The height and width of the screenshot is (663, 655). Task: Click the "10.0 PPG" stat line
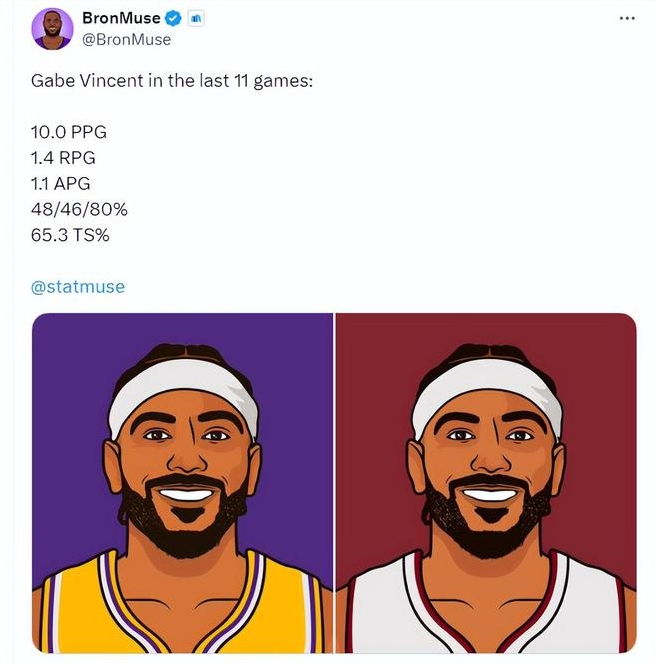[69, 132]
